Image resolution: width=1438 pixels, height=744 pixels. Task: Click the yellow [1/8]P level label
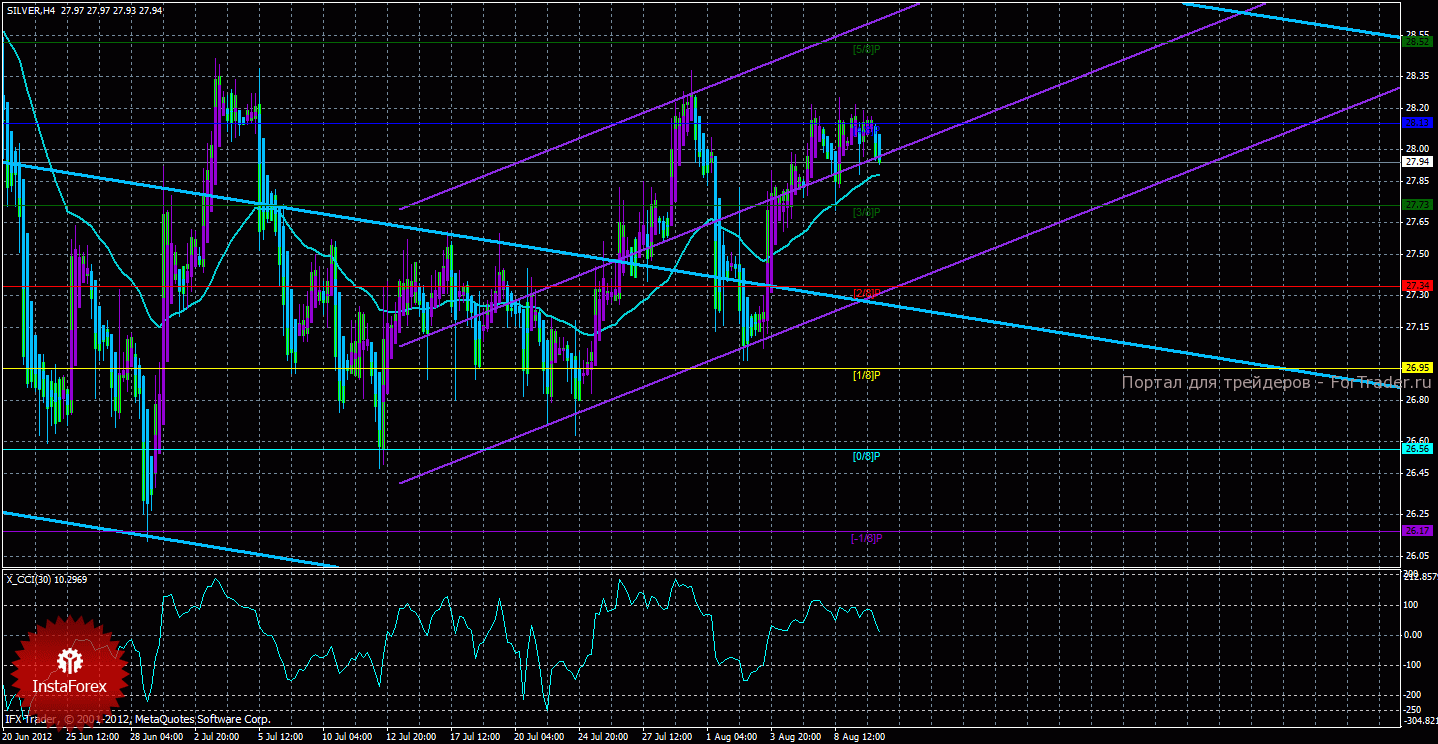click(866, 375)
